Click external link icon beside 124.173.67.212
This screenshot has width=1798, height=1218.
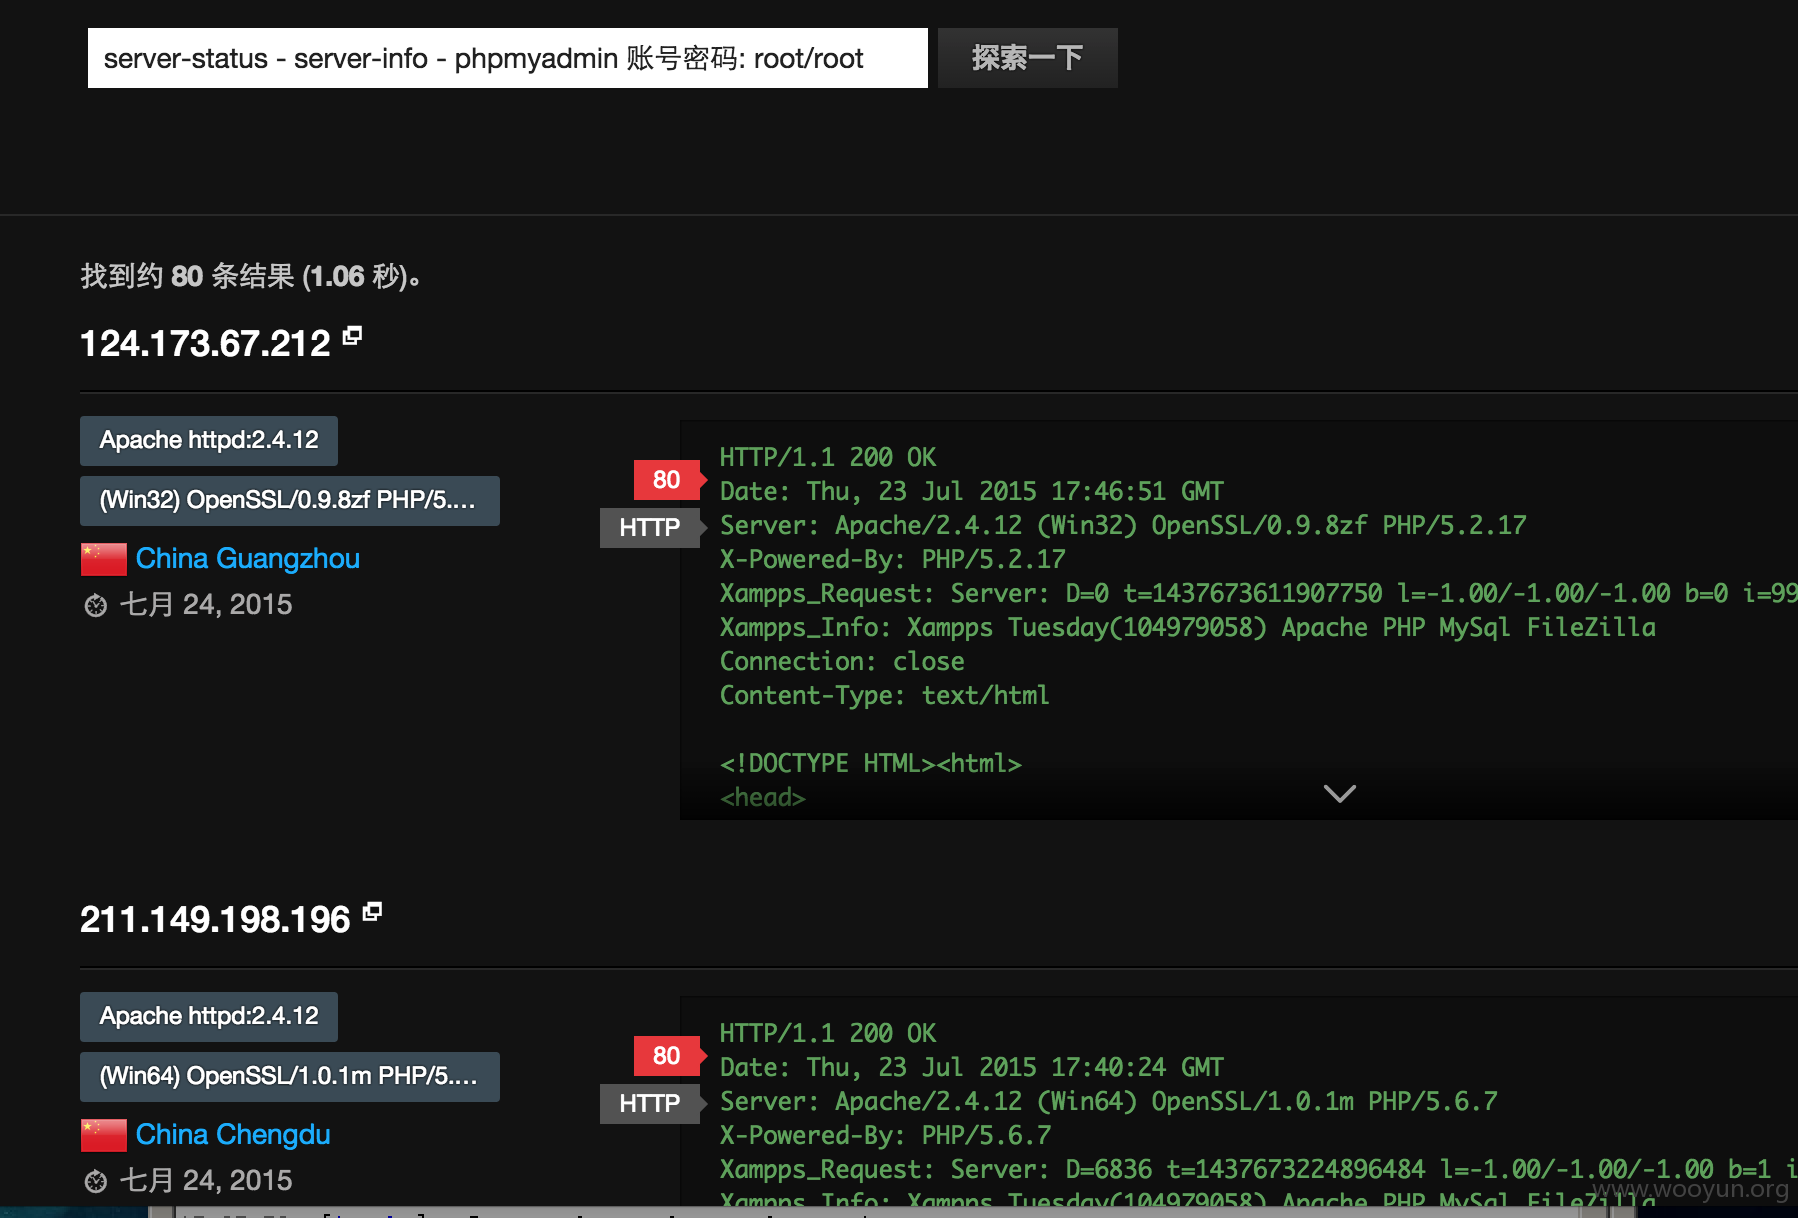coord(352,336)
